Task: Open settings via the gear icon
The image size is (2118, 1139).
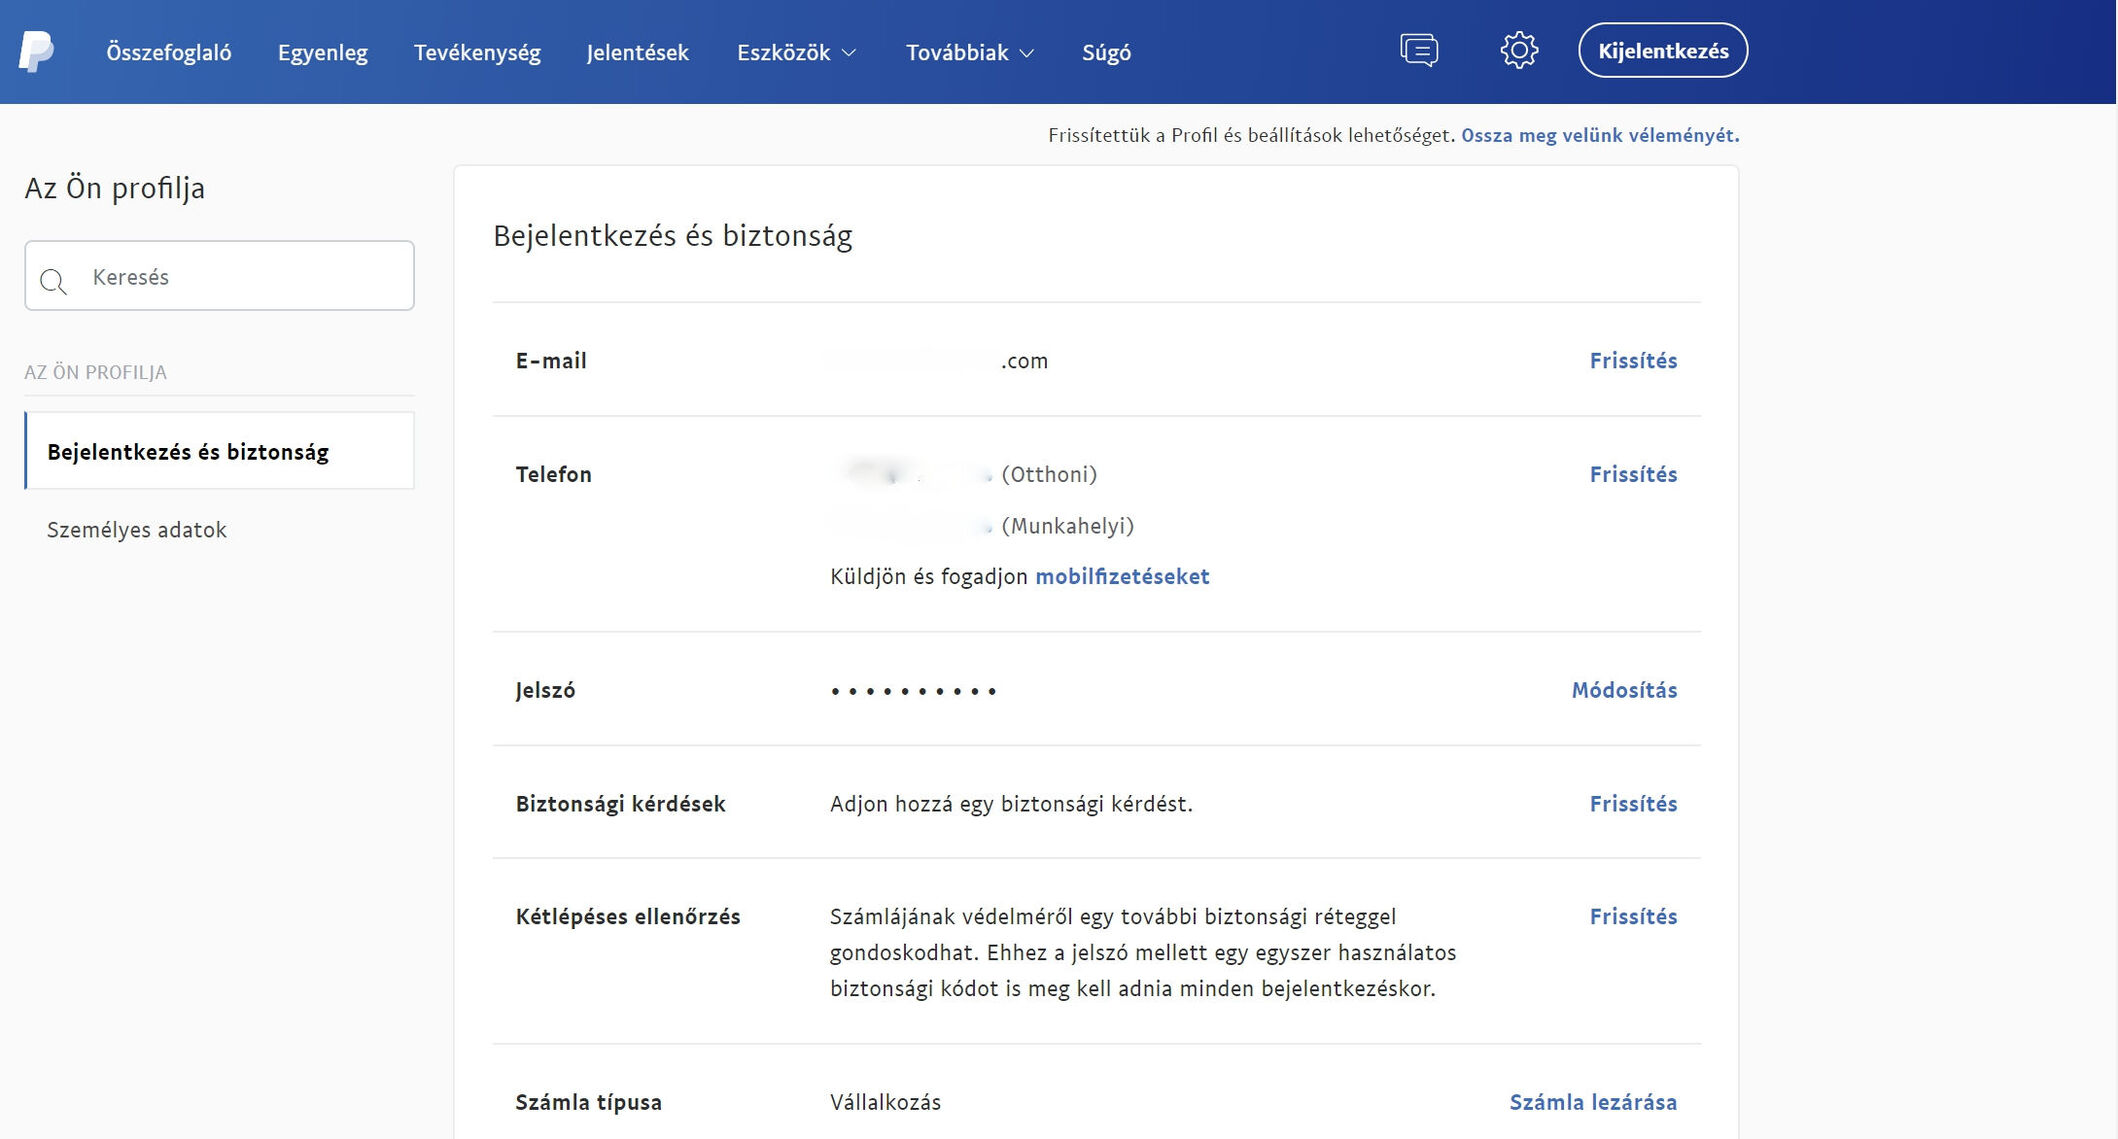Action: click(x=1518, y=50)
